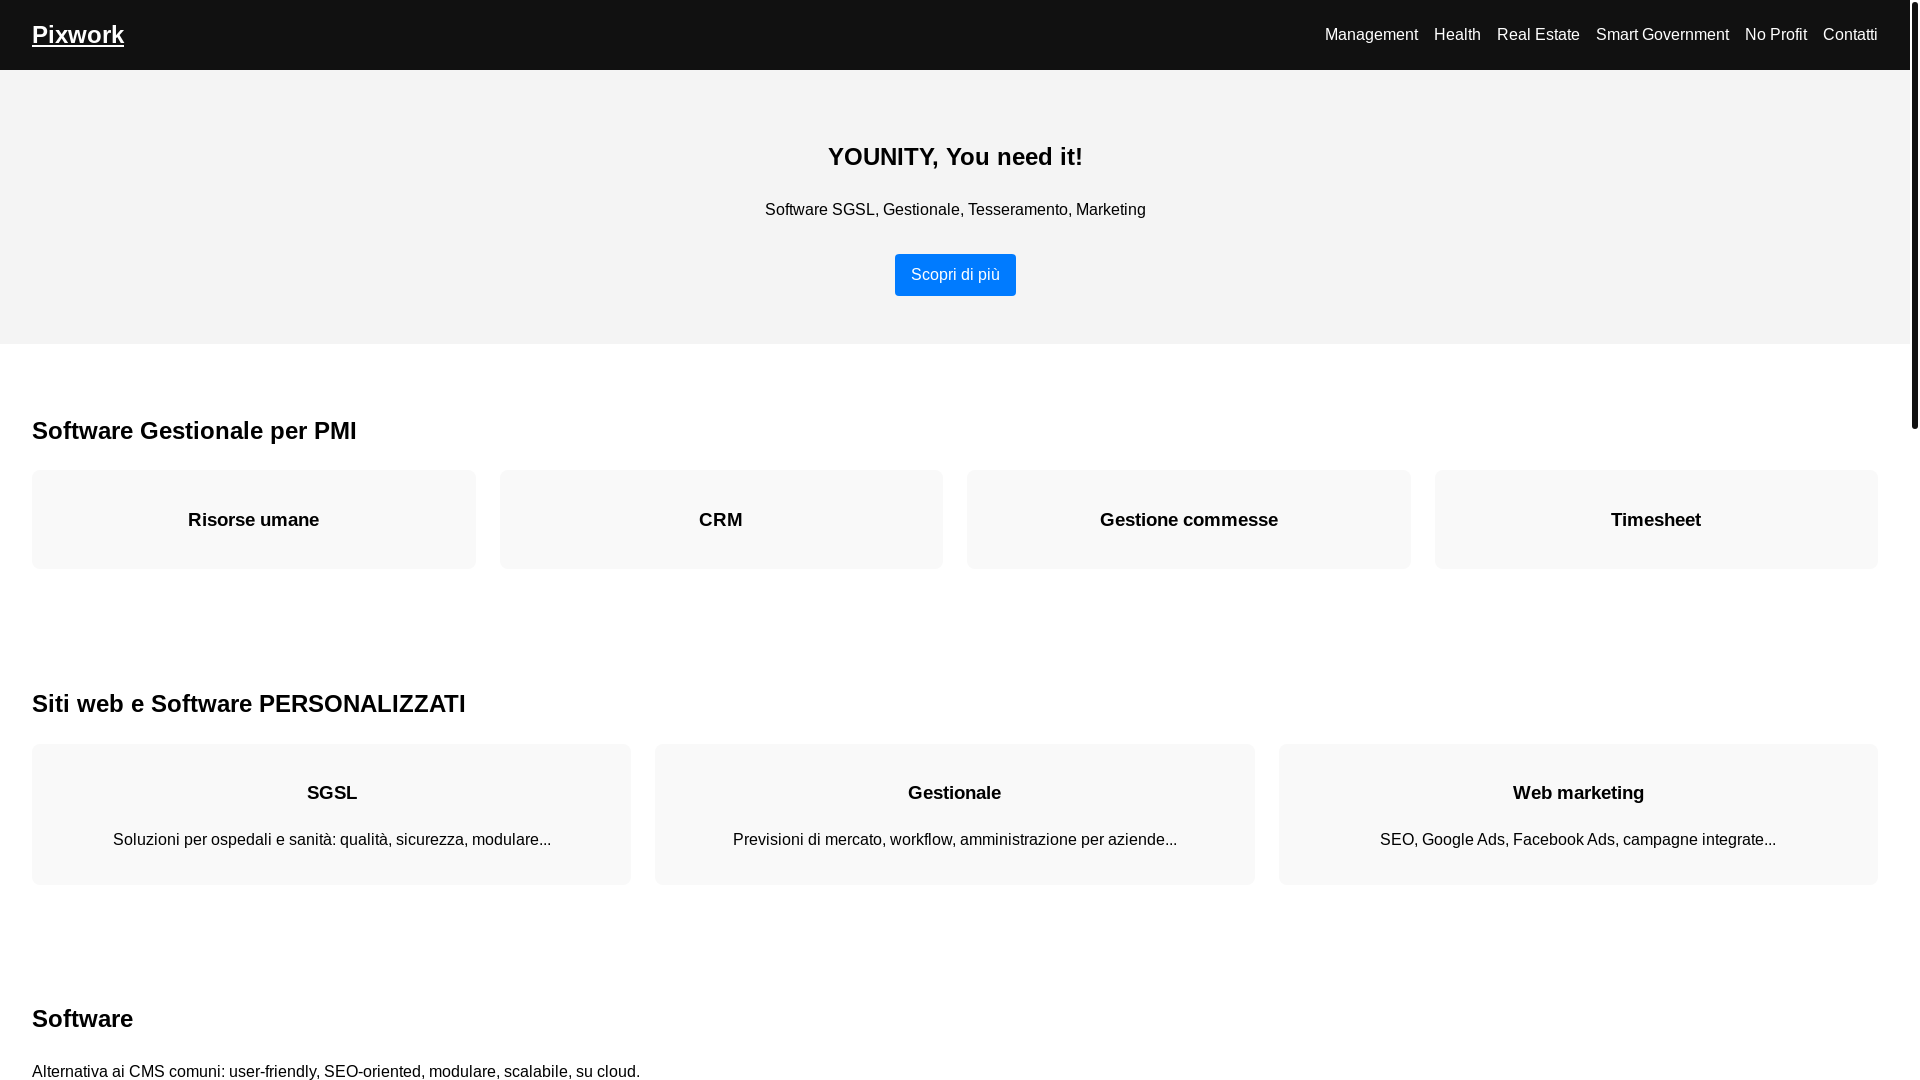Open the Gestionale card title

[954, 793]
